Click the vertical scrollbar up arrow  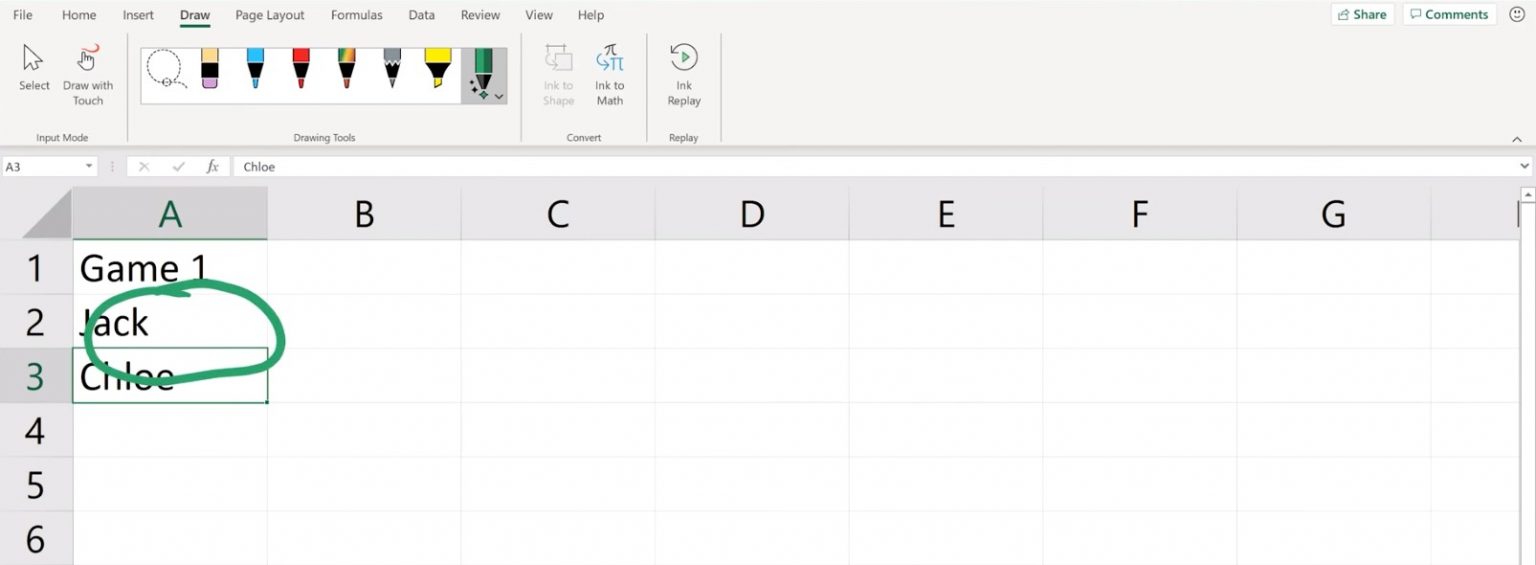click(x=1527, y=194)
